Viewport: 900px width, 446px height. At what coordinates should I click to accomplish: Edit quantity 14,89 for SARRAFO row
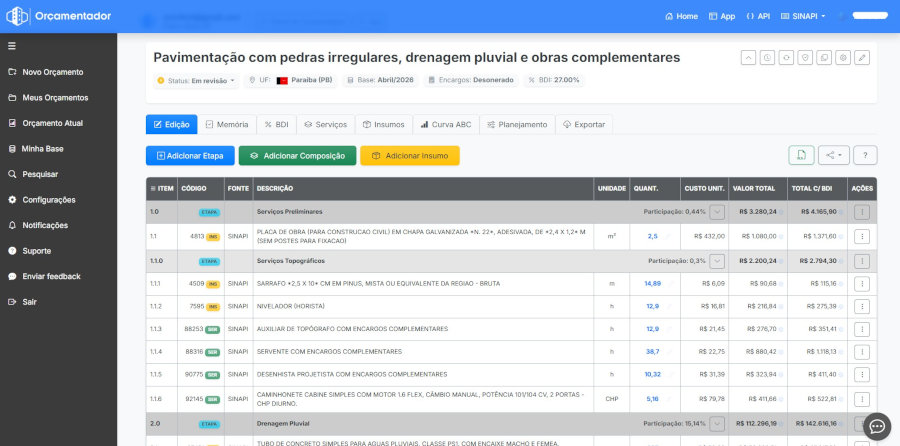[x=653, y=284]
